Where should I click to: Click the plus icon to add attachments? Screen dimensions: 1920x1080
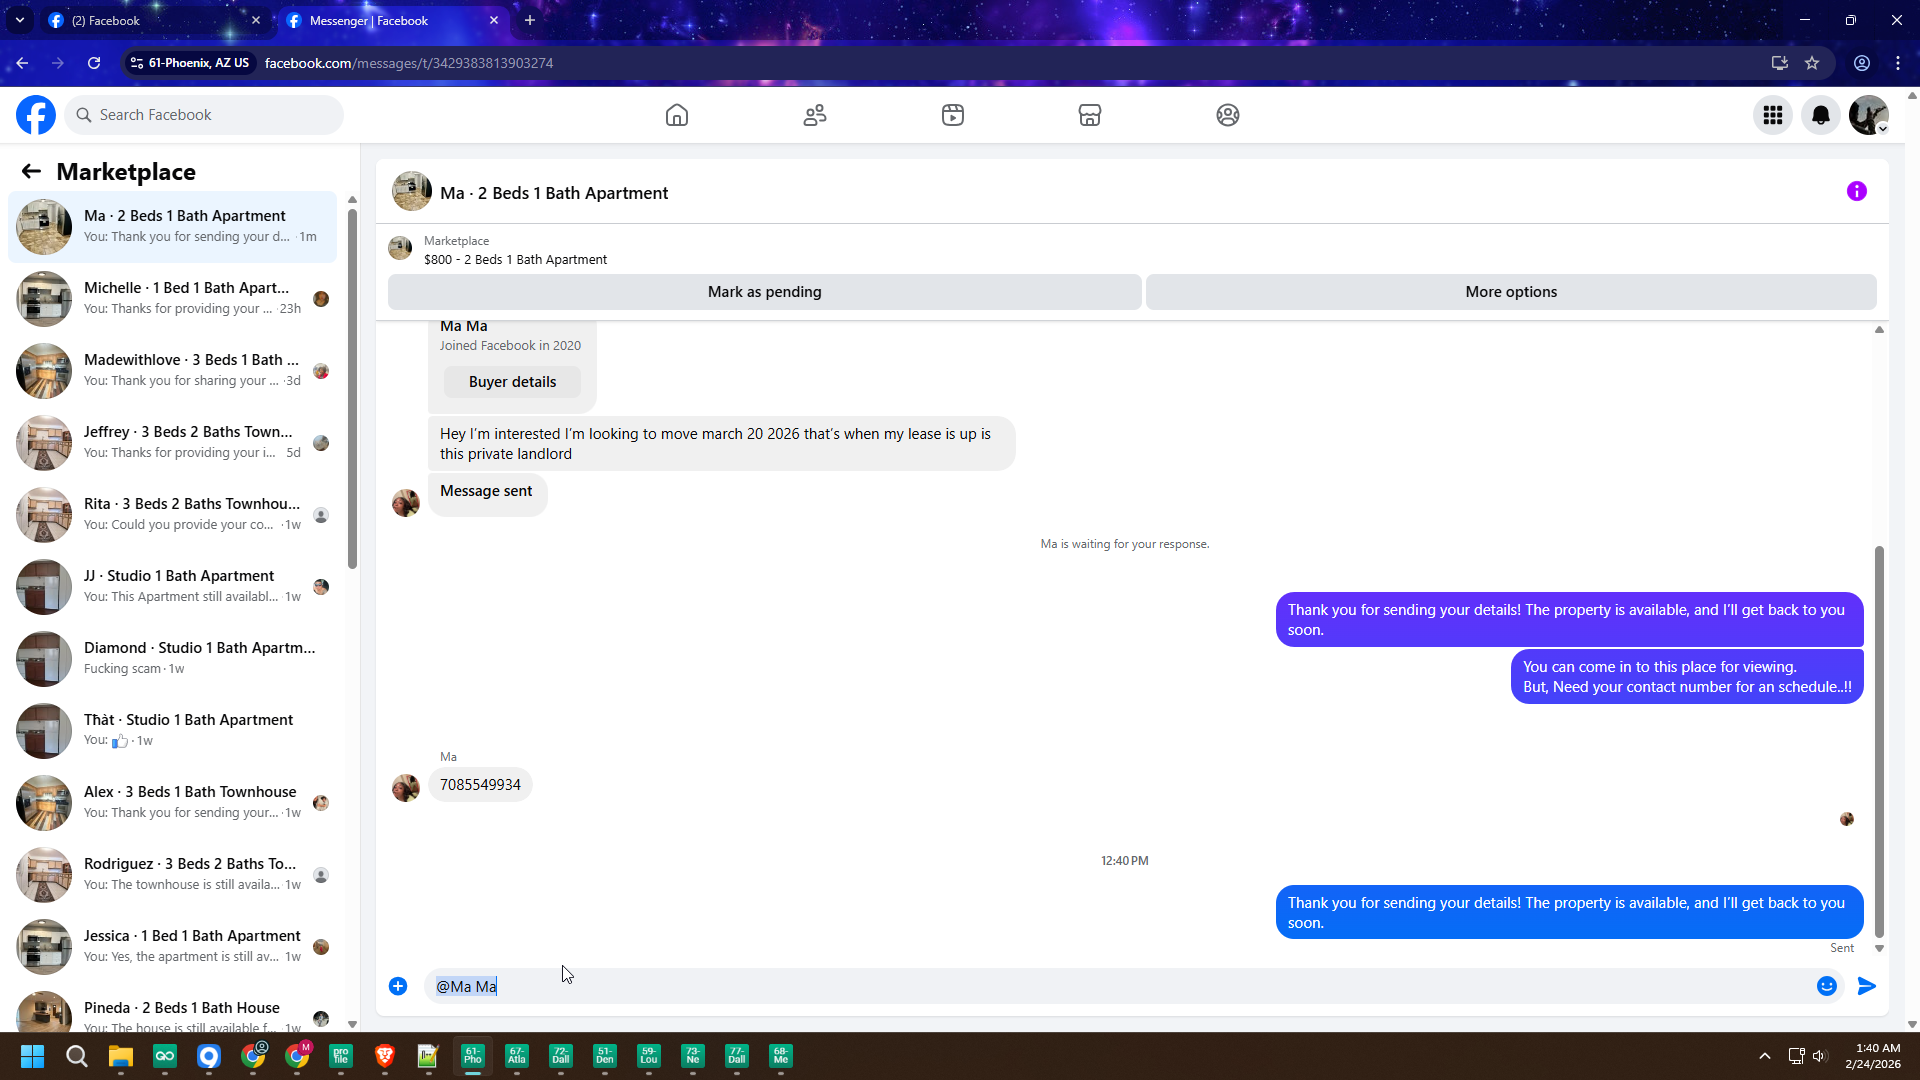(x=398, y=986)
